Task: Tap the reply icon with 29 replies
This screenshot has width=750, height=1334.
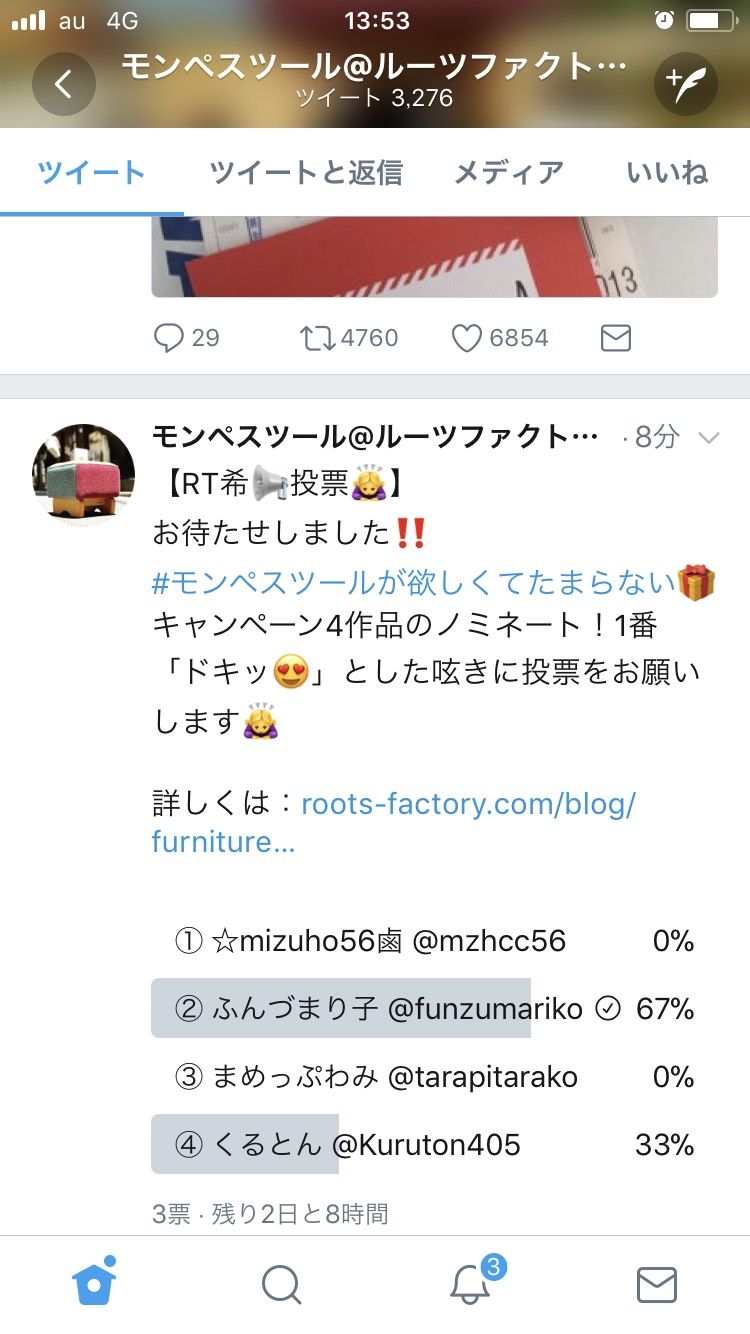Action: (170, 338)
